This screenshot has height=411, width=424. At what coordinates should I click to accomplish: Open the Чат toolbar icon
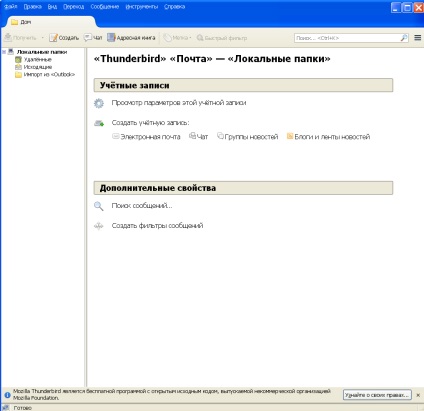pos(88,37)
